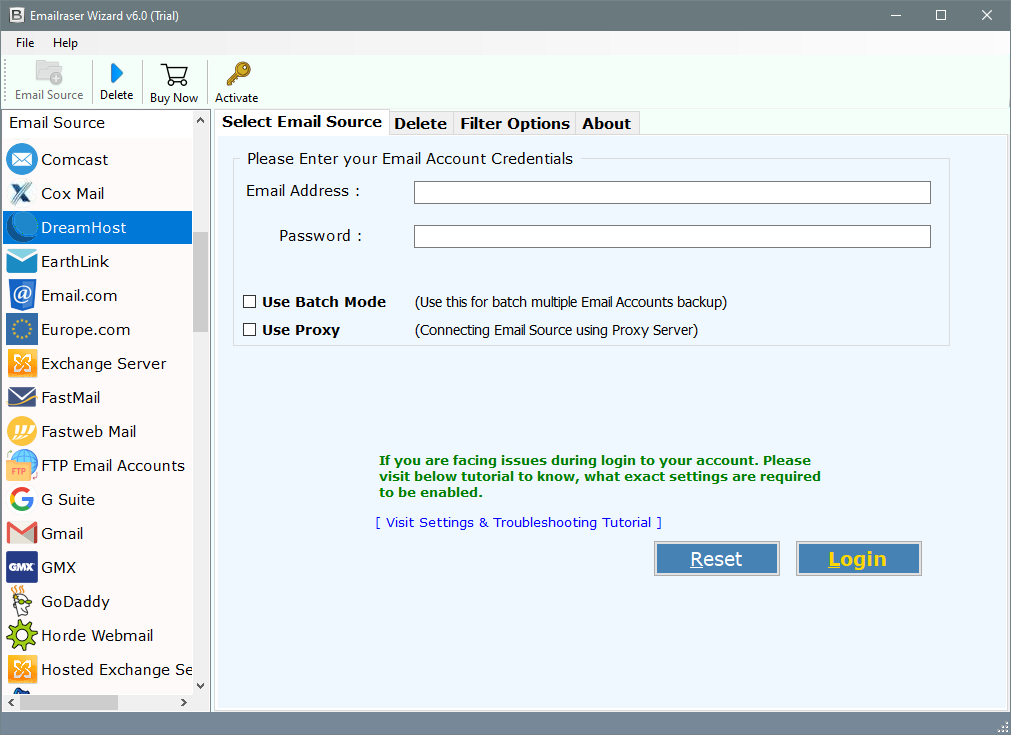Viewport: 1011px width, 735px height.
Task: Select the DreamHost moon icon
Action: [22, 227]
